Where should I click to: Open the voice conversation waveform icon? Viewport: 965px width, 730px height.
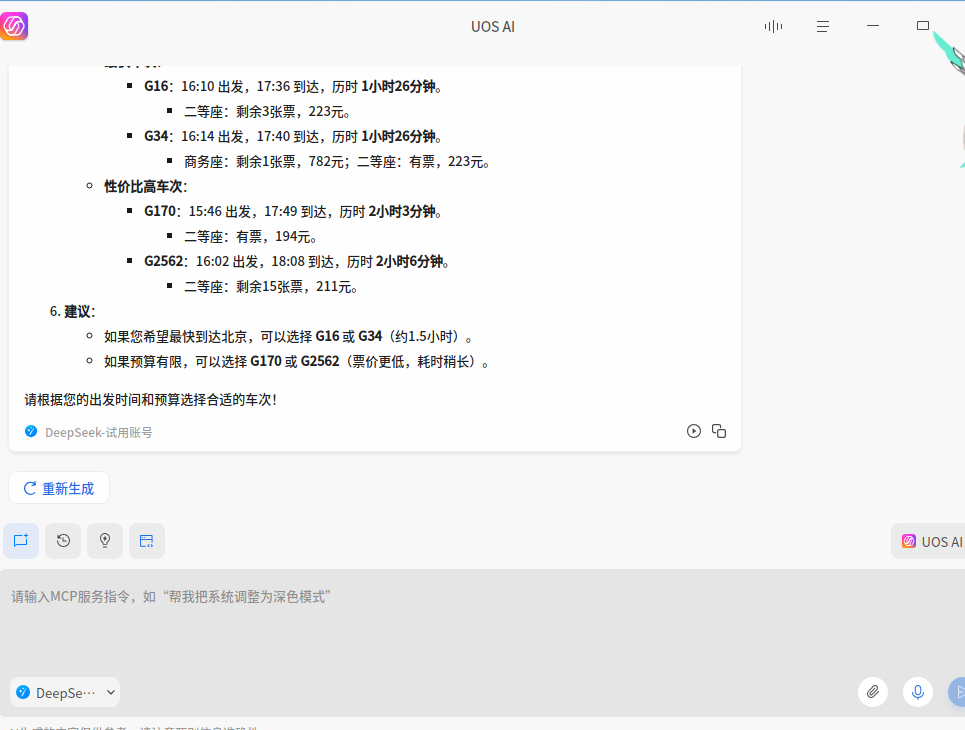[773, 26]
